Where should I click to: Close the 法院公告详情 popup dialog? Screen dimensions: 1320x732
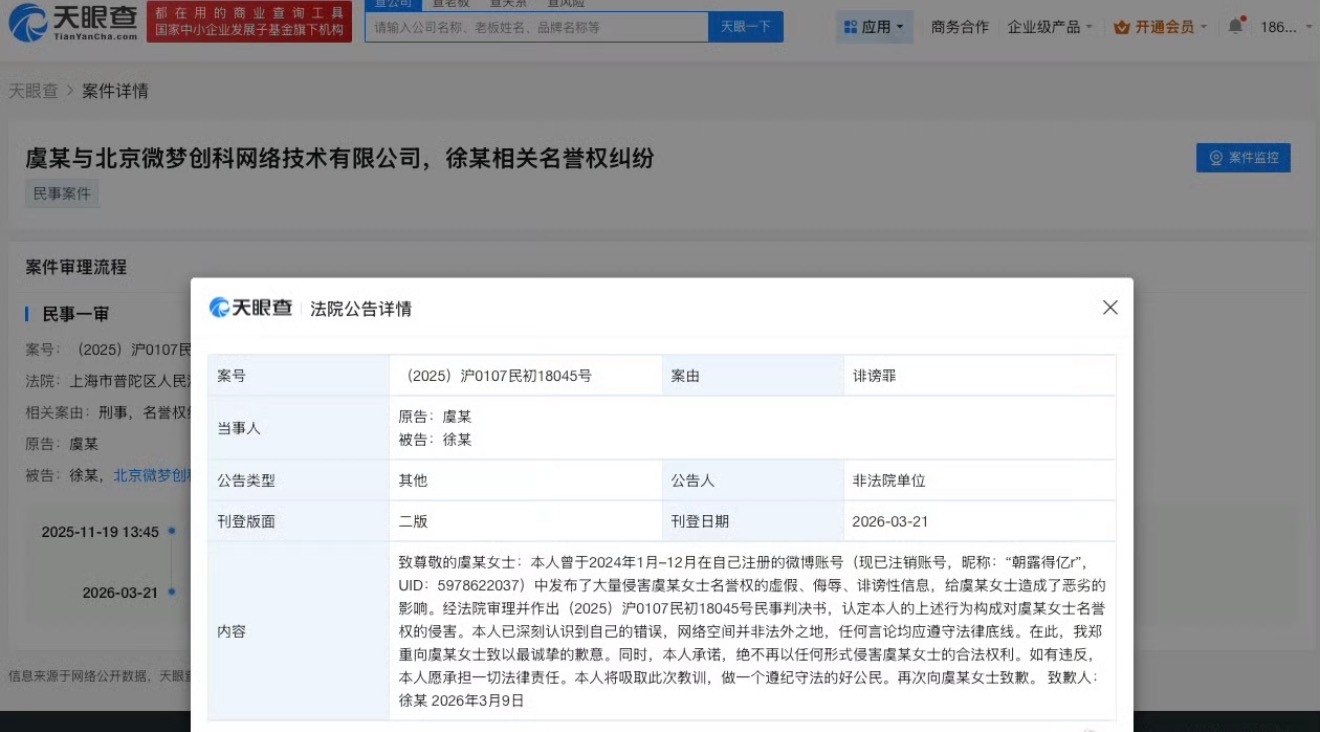[1110, 308]
